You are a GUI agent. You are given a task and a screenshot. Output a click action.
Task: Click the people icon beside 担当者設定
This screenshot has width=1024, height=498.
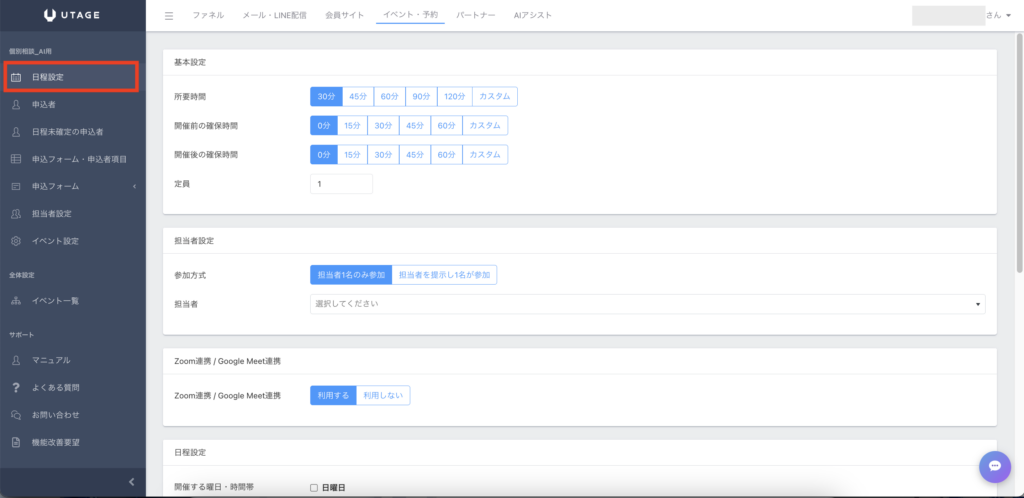(x=16, y=214)
